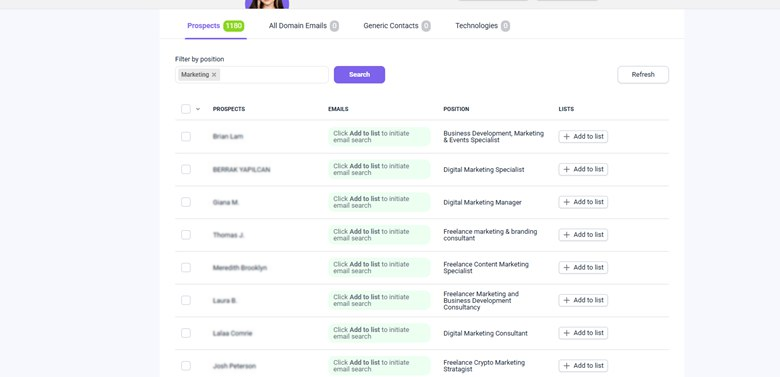
Task: Add Lalaa Comrie to a list
Action: point(583,333)
